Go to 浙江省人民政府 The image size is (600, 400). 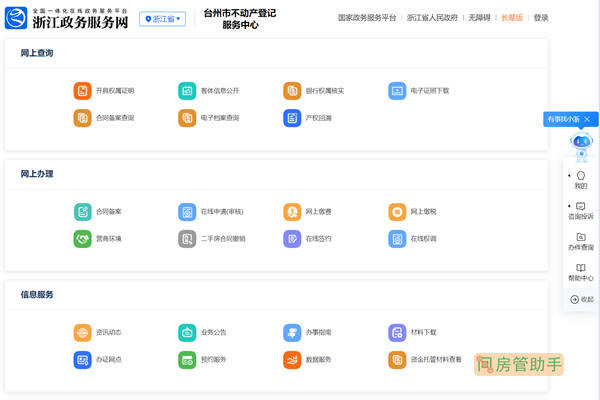(432, 18)
